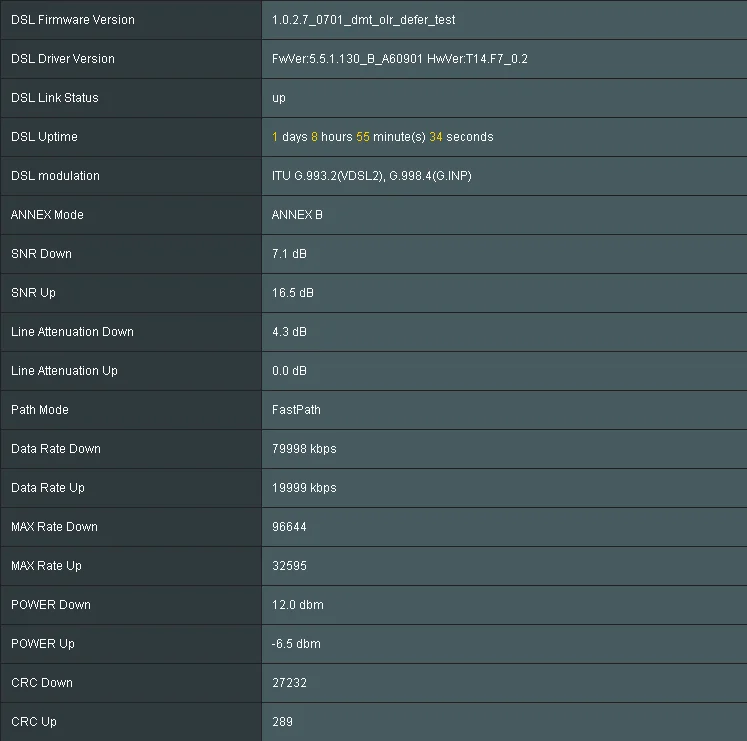The height and width of the screenshot is (741, 747).
Task: Select the MAX Rate Up label
Action: (46, 567)
